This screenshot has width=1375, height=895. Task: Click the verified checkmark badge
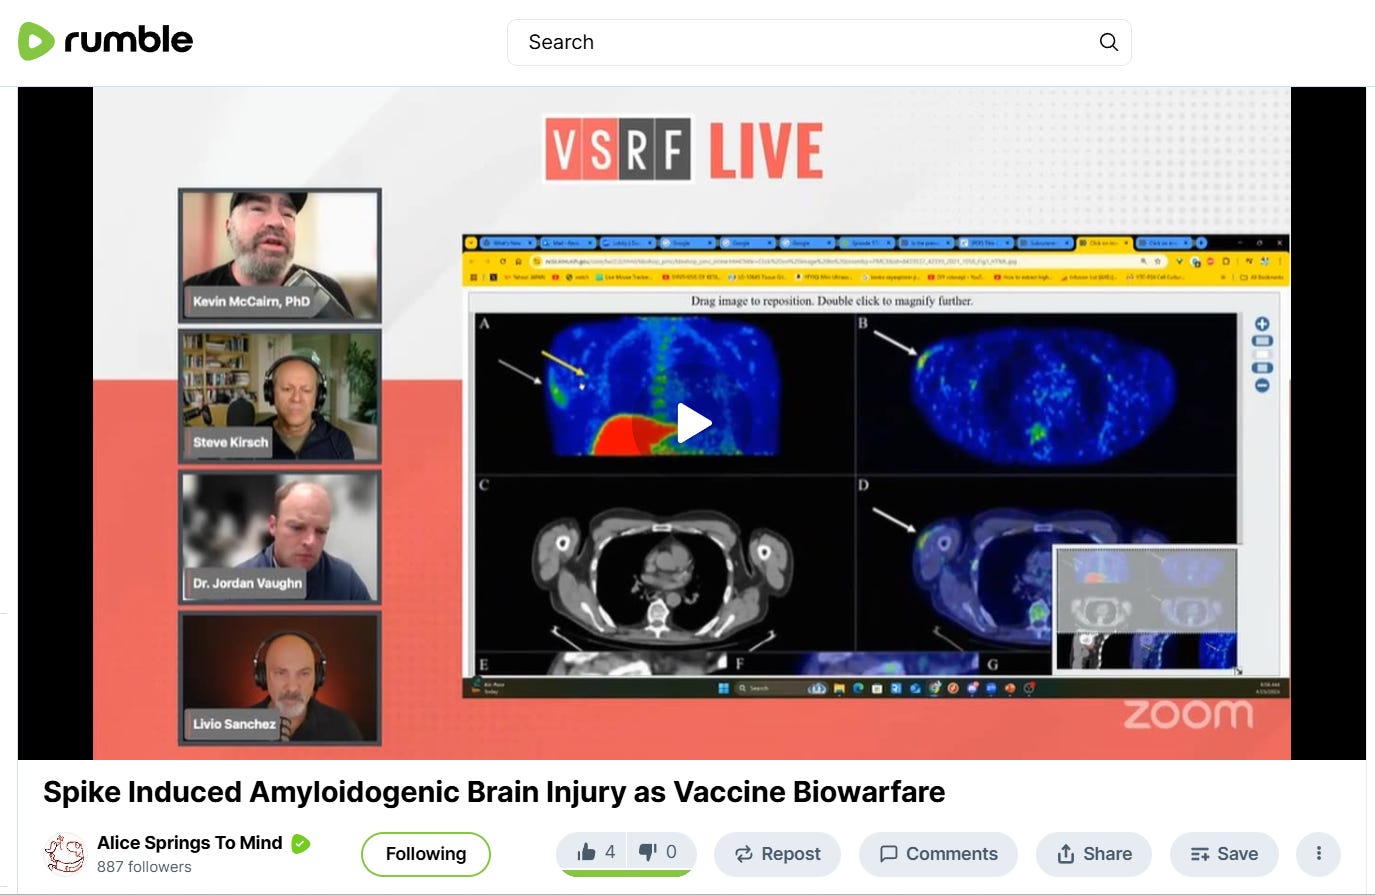tap(300, 844)
